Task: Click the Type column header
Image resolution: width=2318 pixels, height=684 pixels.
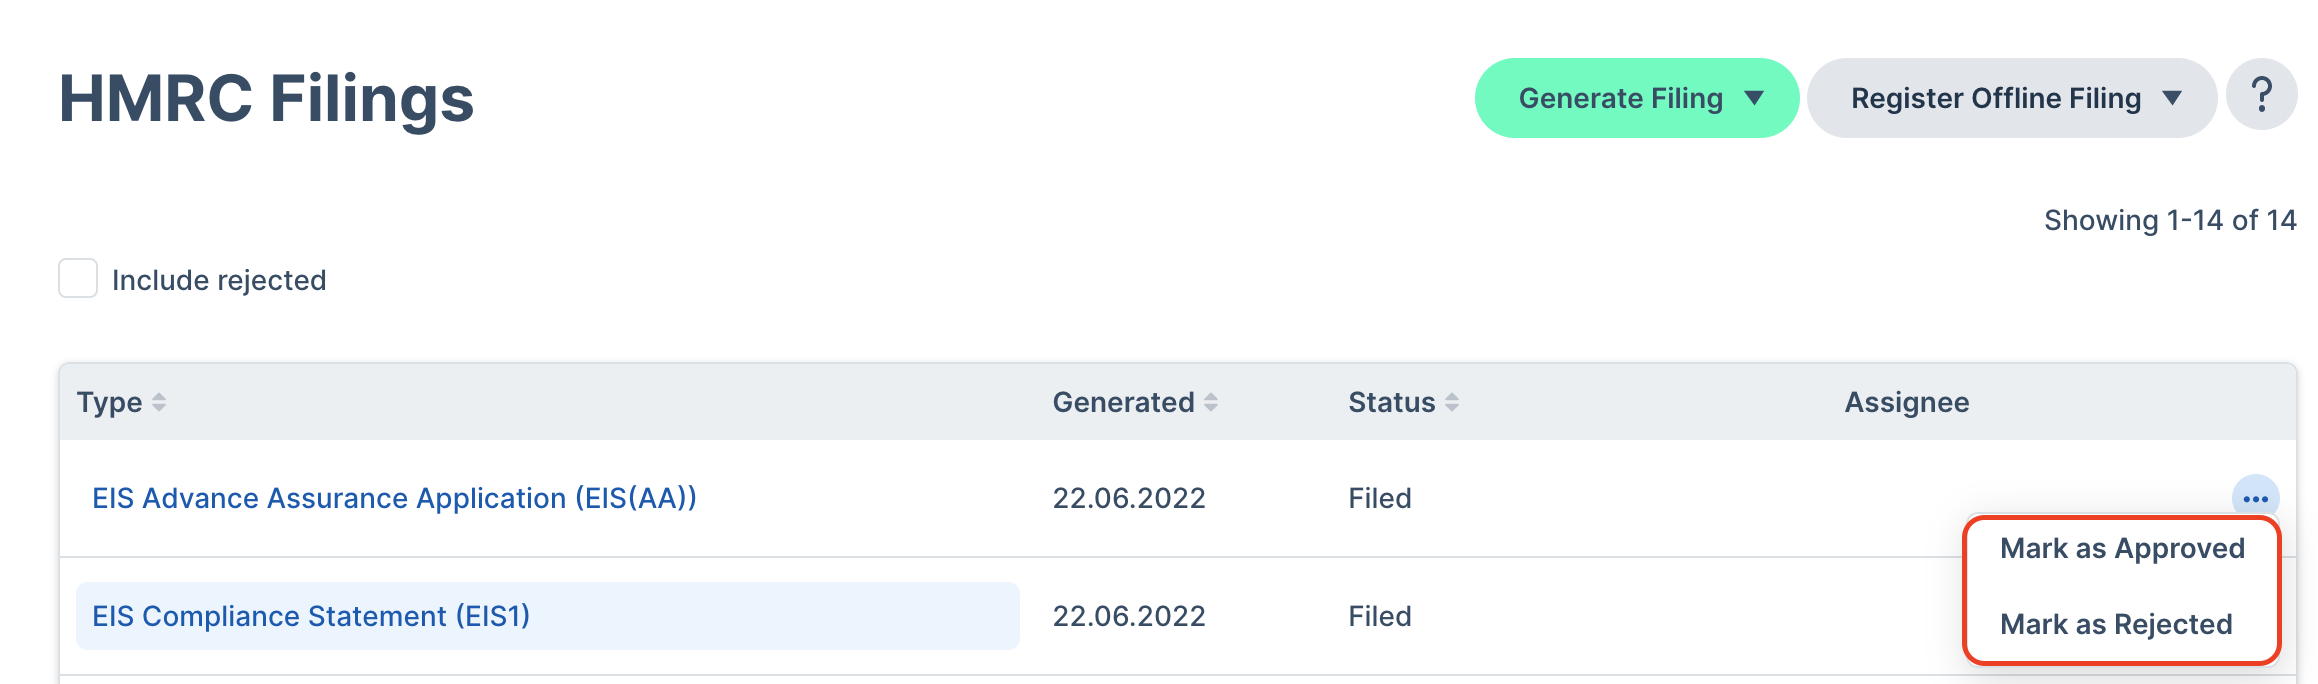Action: pyautogui.click(x=110, y=402)
